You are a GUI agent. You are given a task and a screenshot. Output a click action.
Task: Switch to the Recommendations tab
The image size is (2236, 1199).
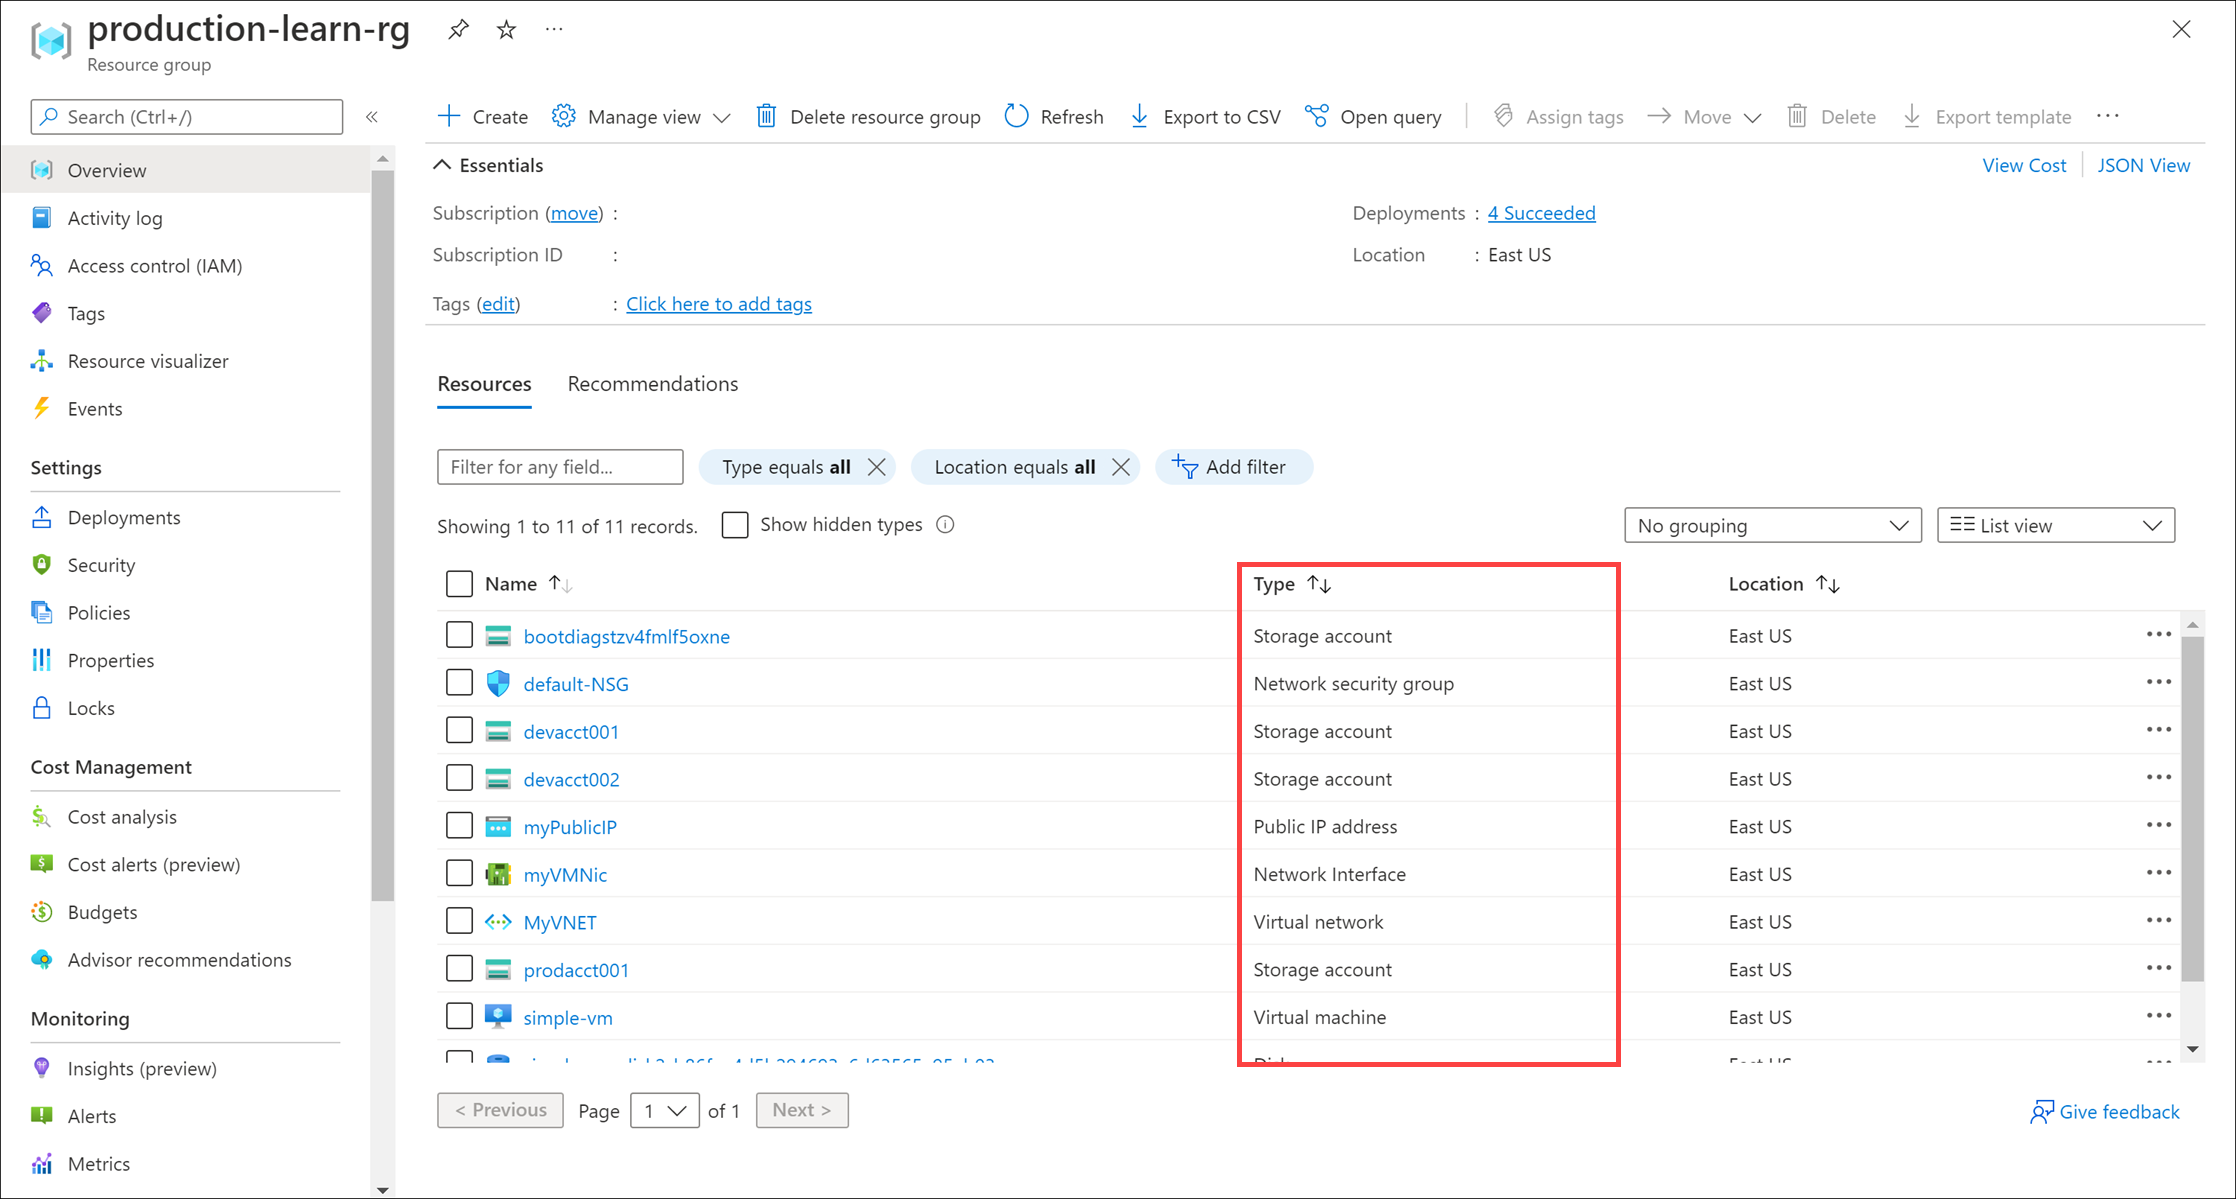pyautogui.click(x=652, y=384)
